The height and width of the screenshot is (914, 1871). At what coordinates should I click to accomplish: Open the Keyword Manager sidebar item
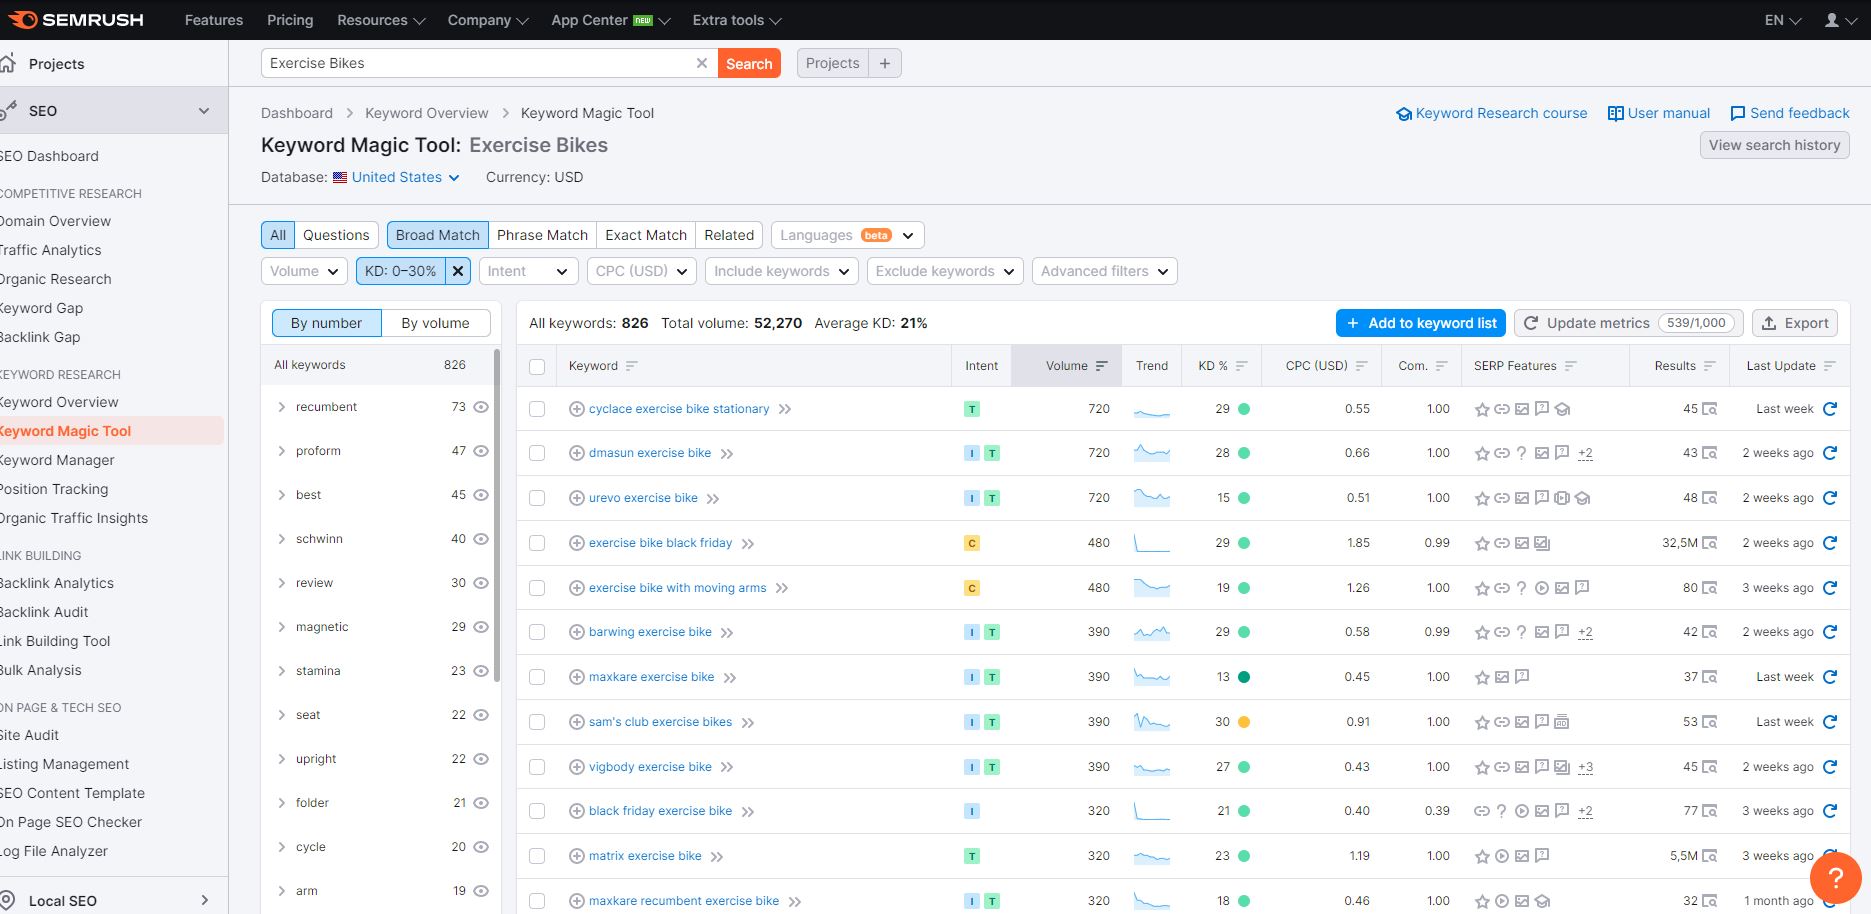(57, 460)
